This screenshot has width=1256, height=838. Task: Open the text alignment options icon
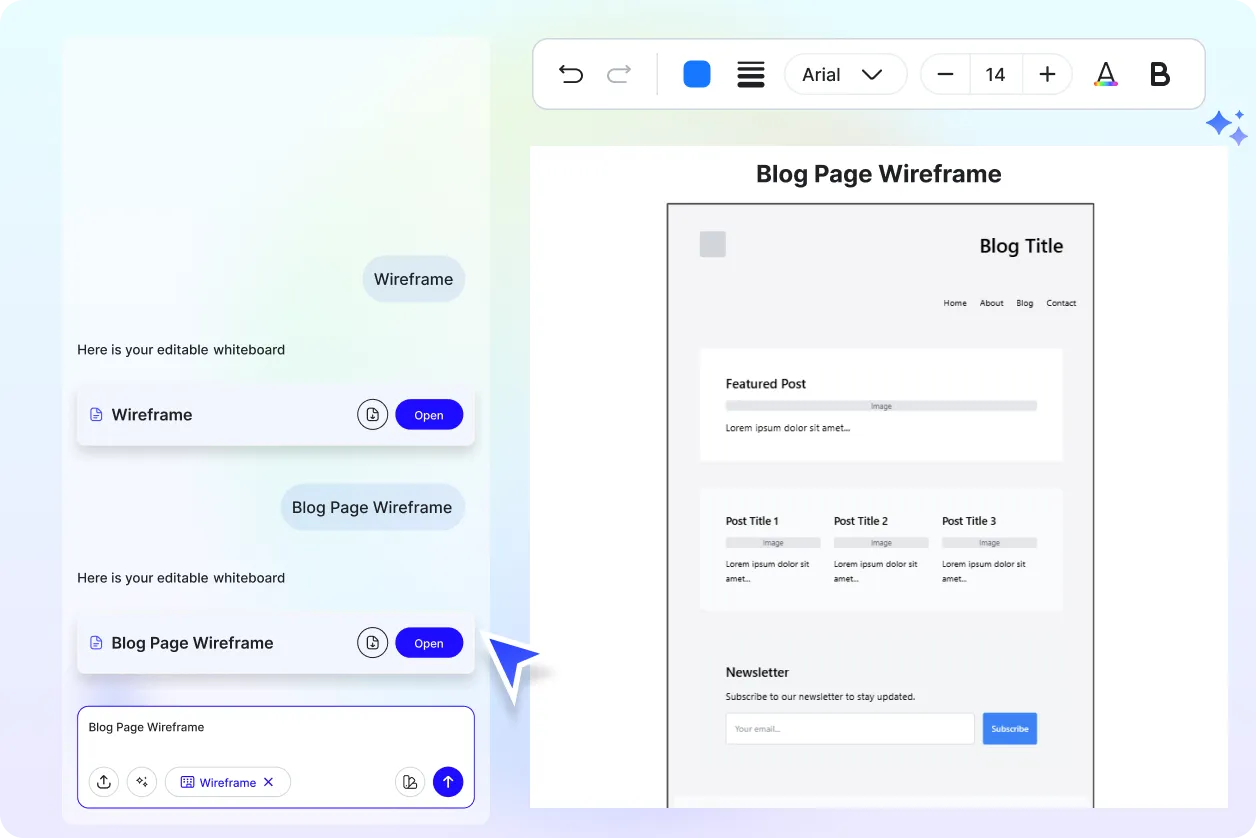751,74
